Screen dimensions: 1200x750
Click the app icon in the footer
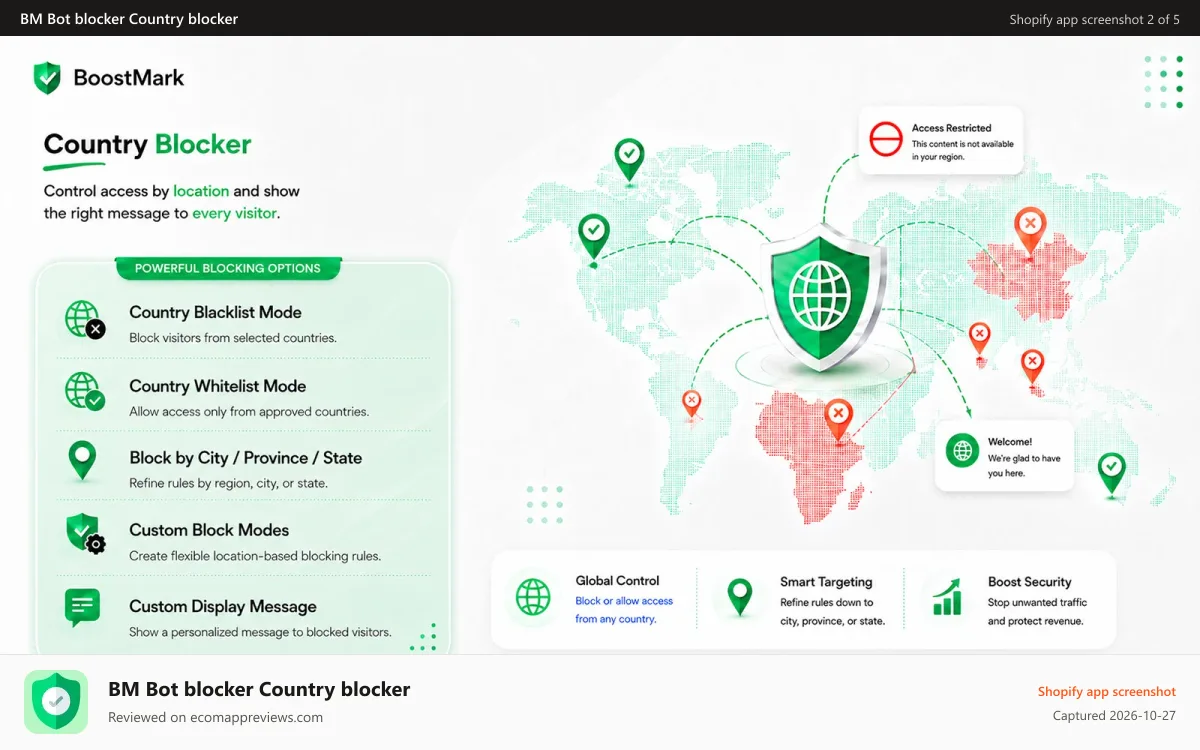56,702
